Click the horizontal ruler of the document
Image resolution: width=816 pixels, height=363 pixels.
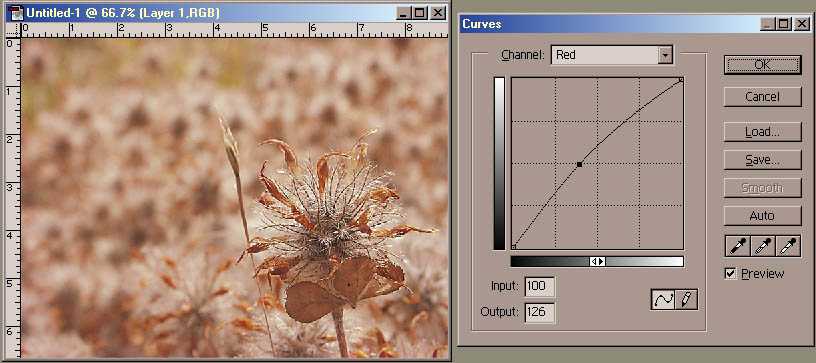pos(234,30)
